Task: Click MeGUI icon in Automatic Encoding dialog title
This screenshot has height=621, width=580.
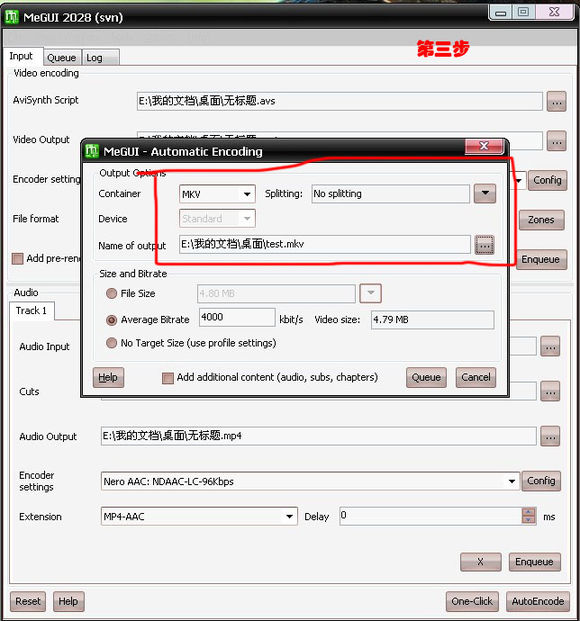Action: click(92, 151)
